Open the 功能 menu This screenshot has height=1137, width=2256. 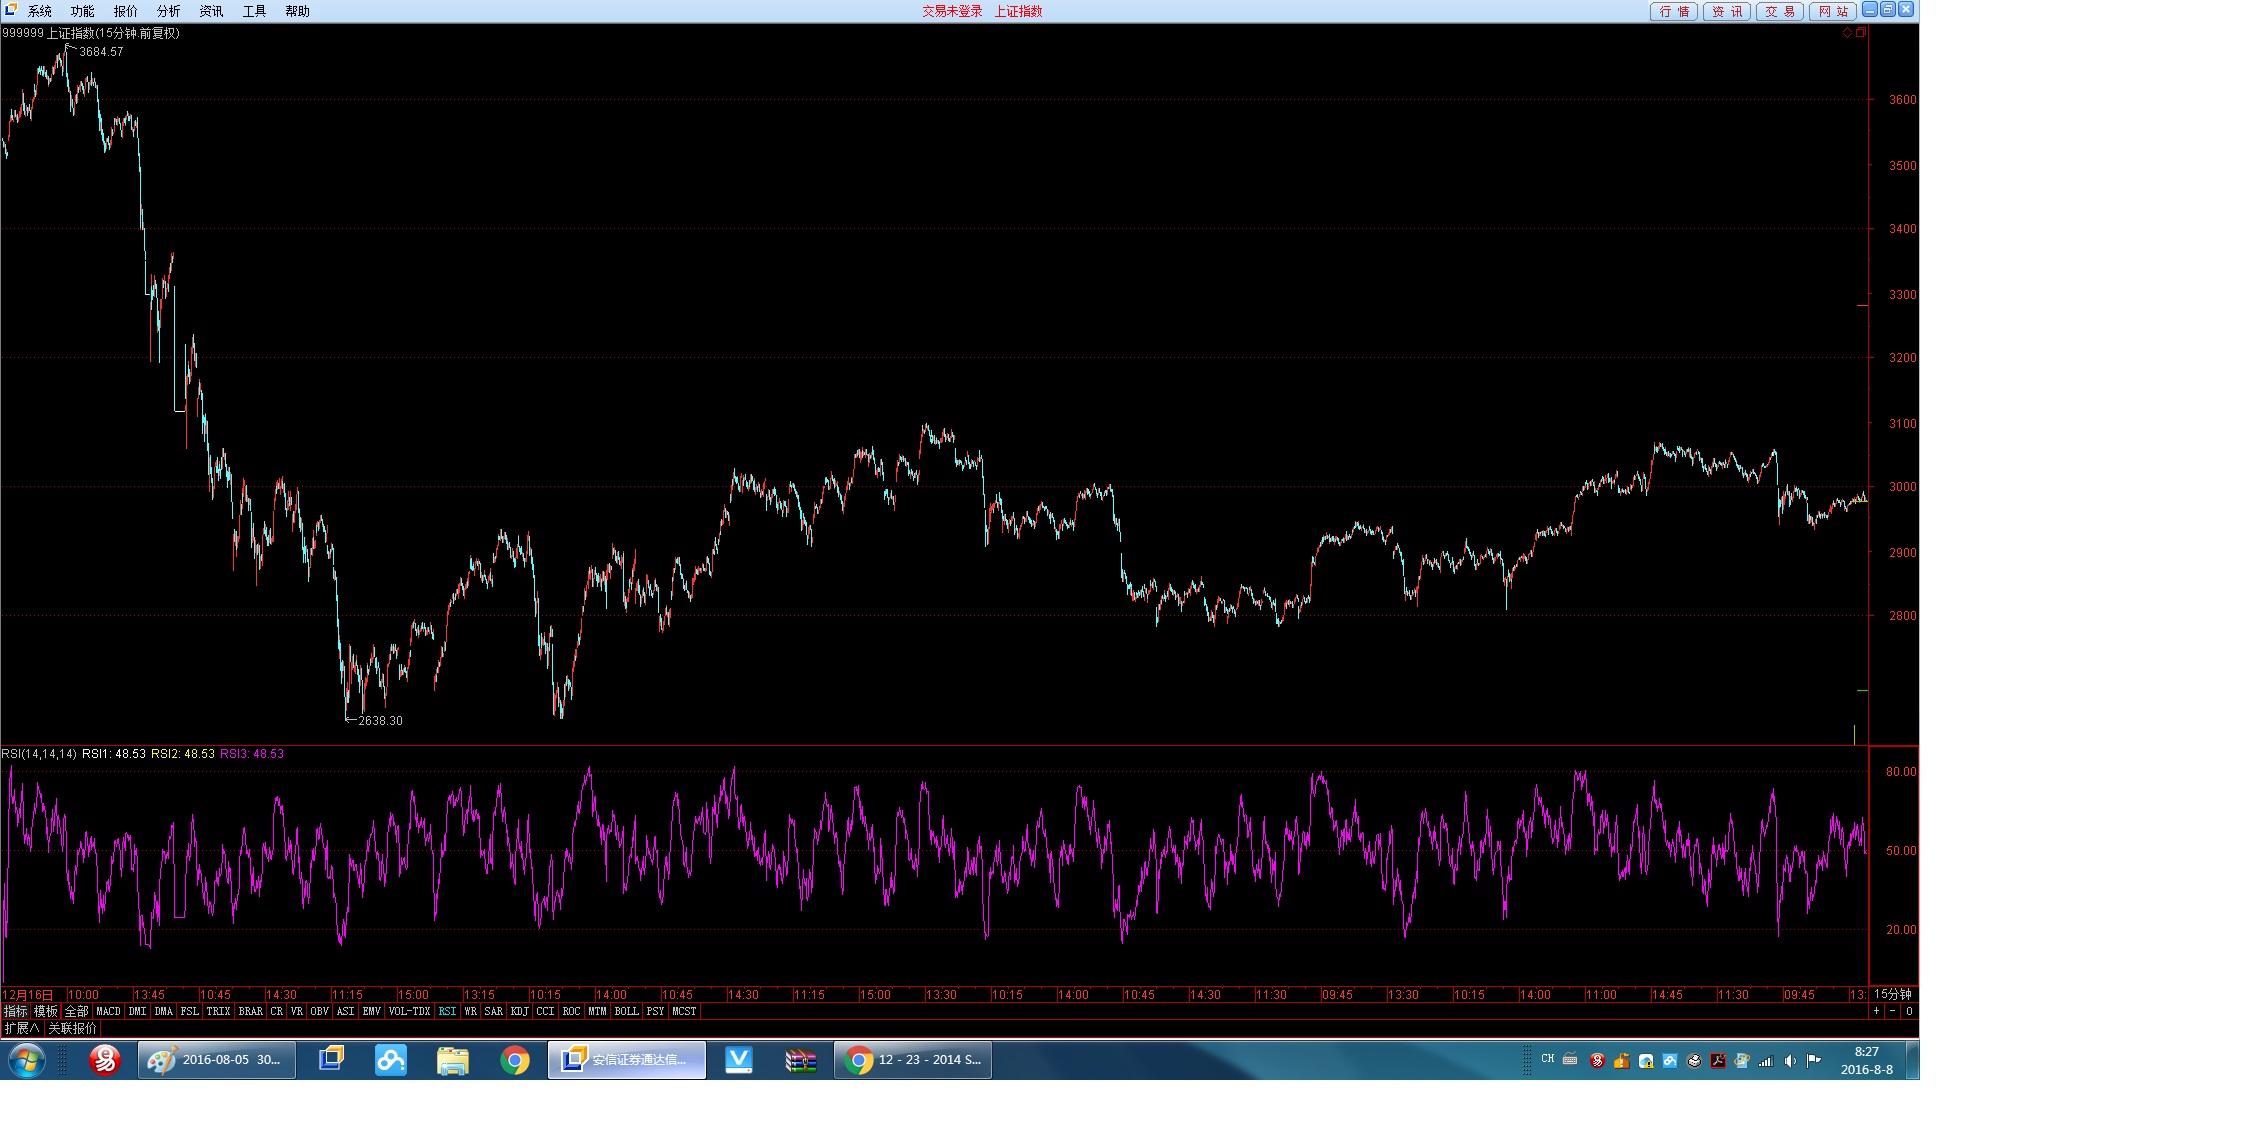click(x=83, y=11)
